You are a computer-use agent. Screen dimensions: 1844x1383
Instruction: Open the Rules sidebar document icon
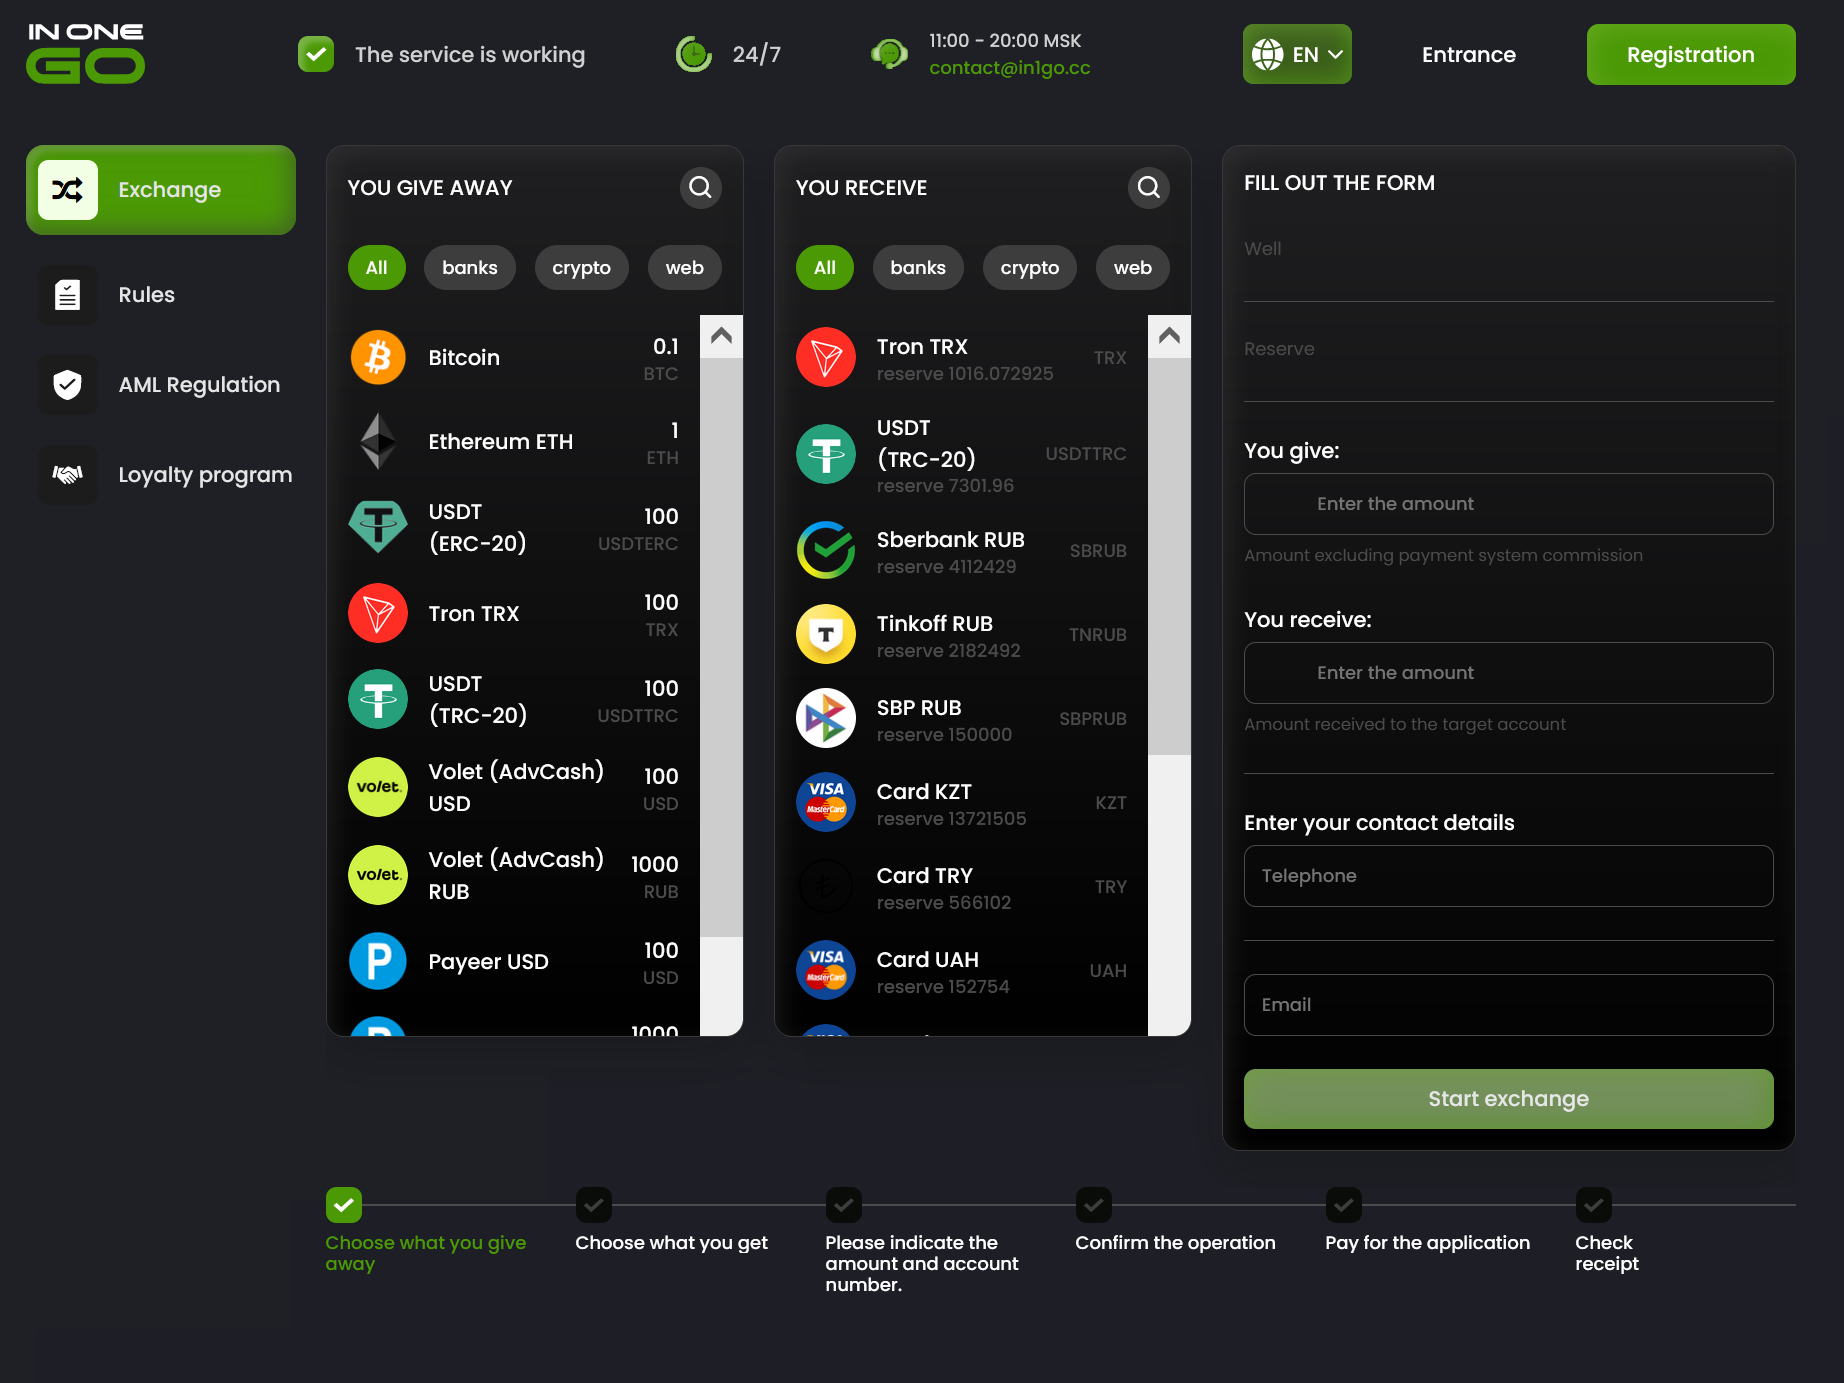click(68, 295)
